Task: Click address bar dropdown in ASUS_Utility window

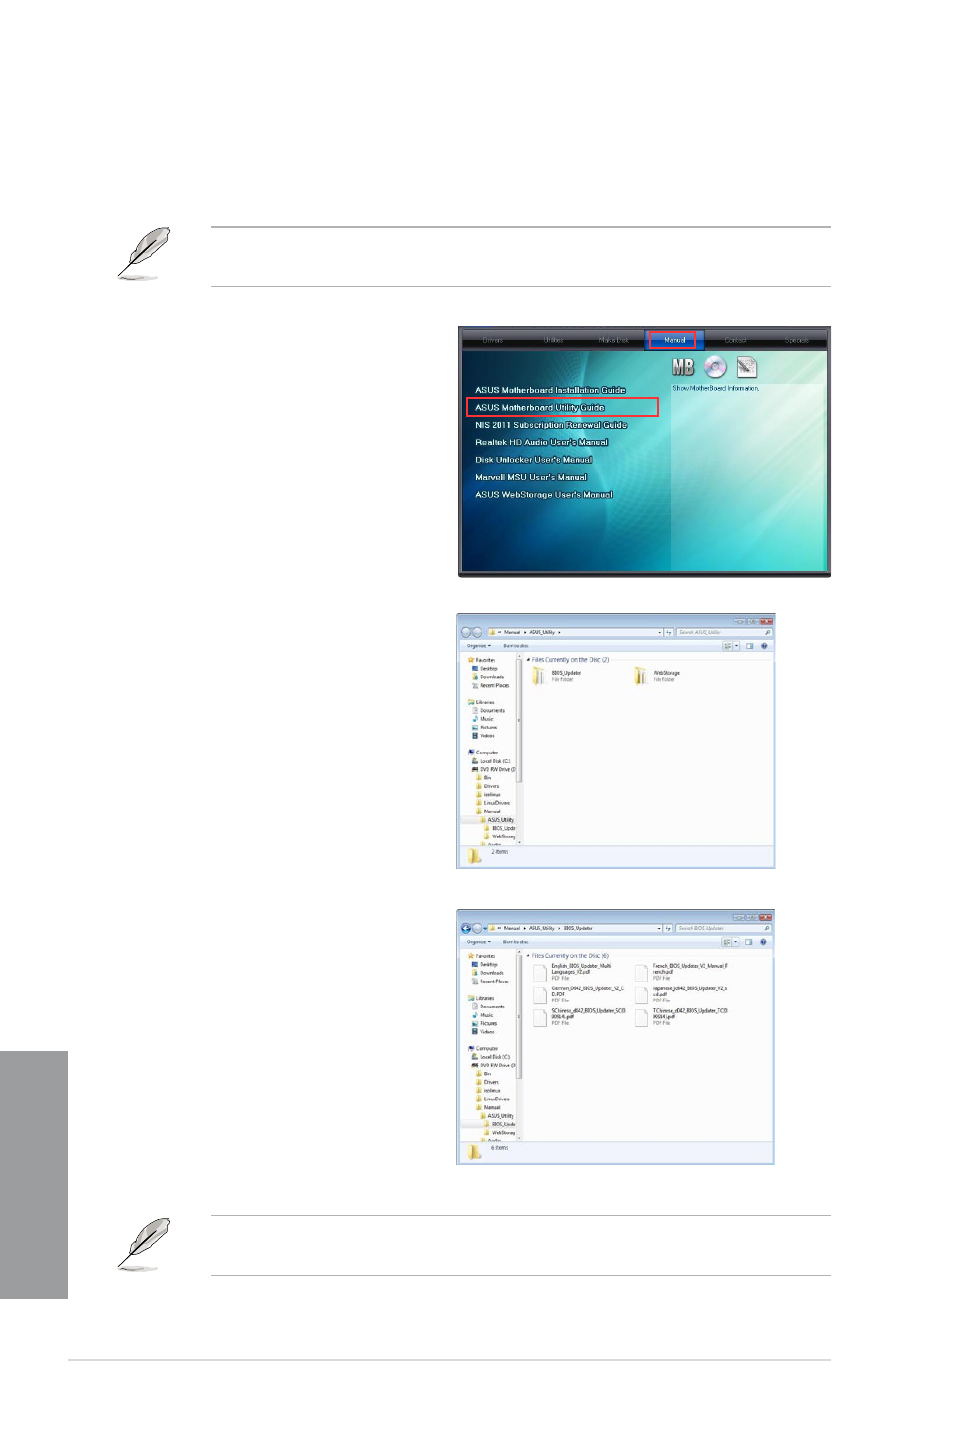Action: [x=660, y=632]
